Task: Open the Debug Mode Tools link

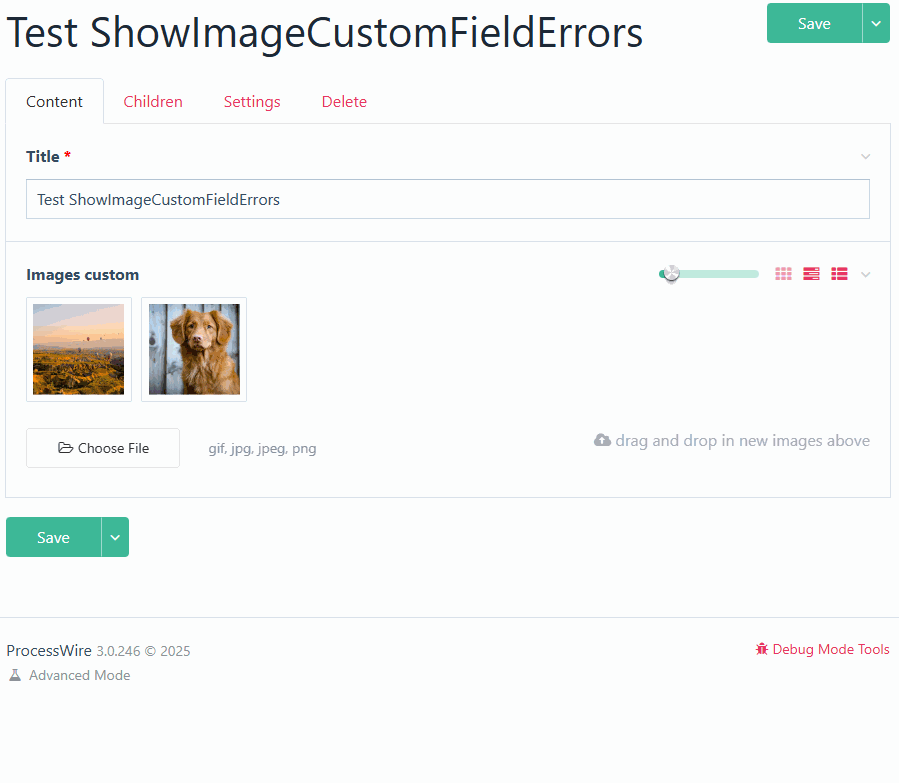Action: (830, 649)
